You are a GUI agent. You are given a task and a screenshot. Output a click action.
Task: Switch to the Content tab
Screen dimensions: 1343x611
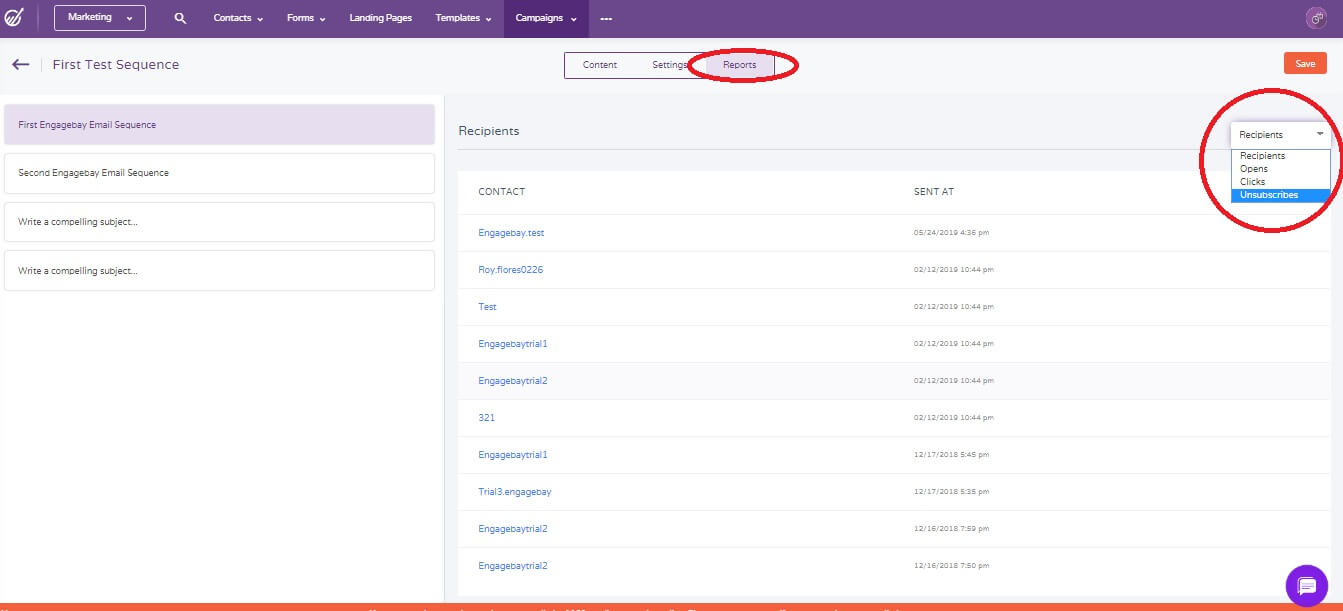599,64
